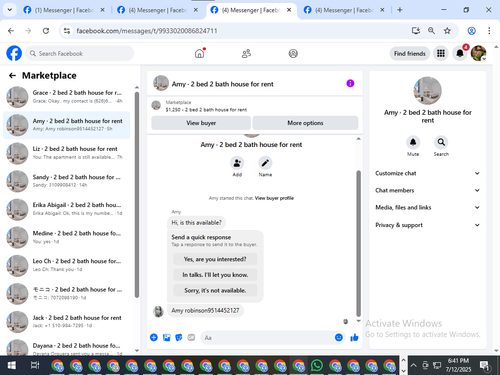Go back from Marketplace chats list
Viewport: 500px width, 375px height.
tap(12, 76)
